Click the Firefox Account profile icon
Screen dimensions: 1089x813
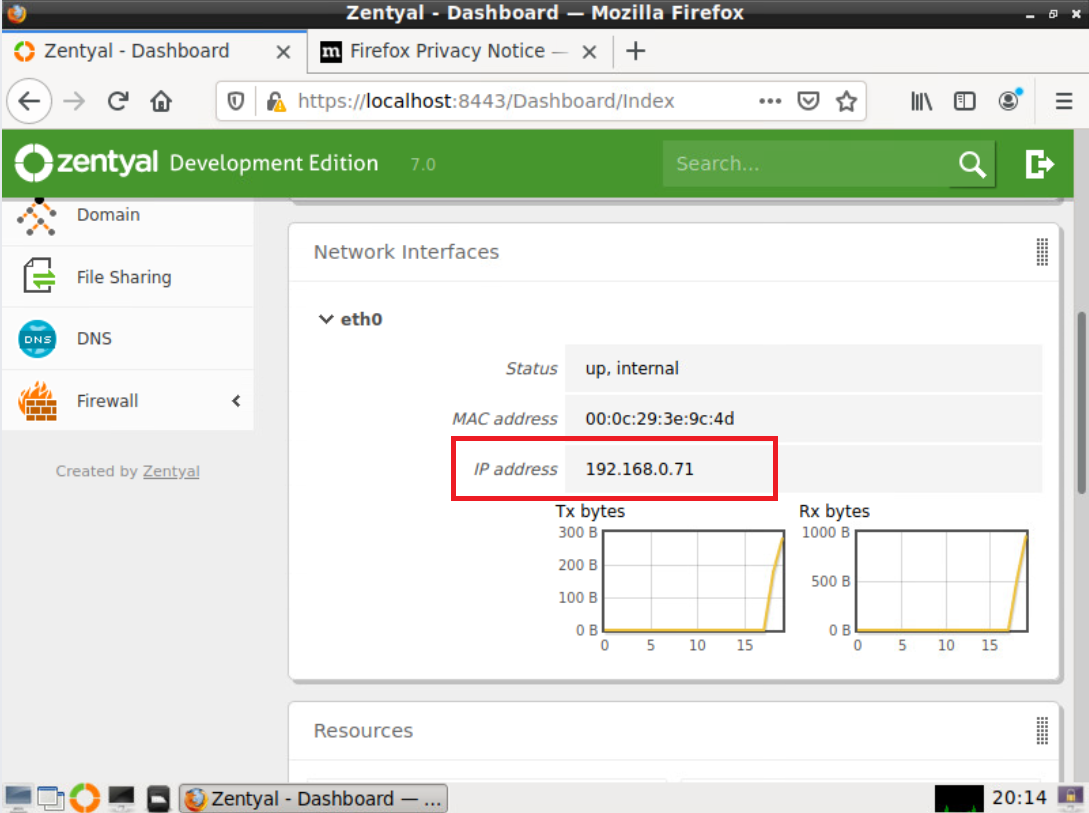pos(1008,100)
